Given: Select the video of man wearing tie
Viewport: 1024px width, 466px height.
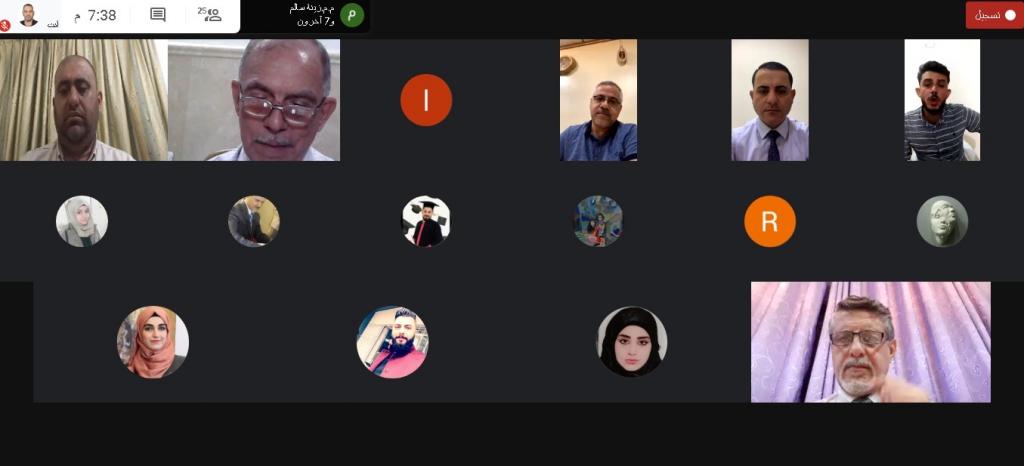Looking at the screenshot, I should pos(770,100).
